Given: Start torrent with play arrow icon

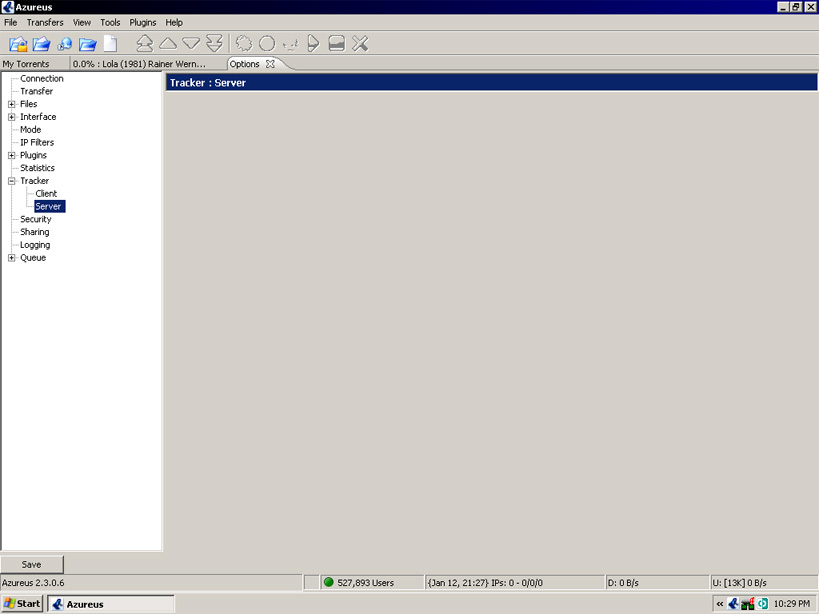Looking at the screenshot, I should (313, 43).
